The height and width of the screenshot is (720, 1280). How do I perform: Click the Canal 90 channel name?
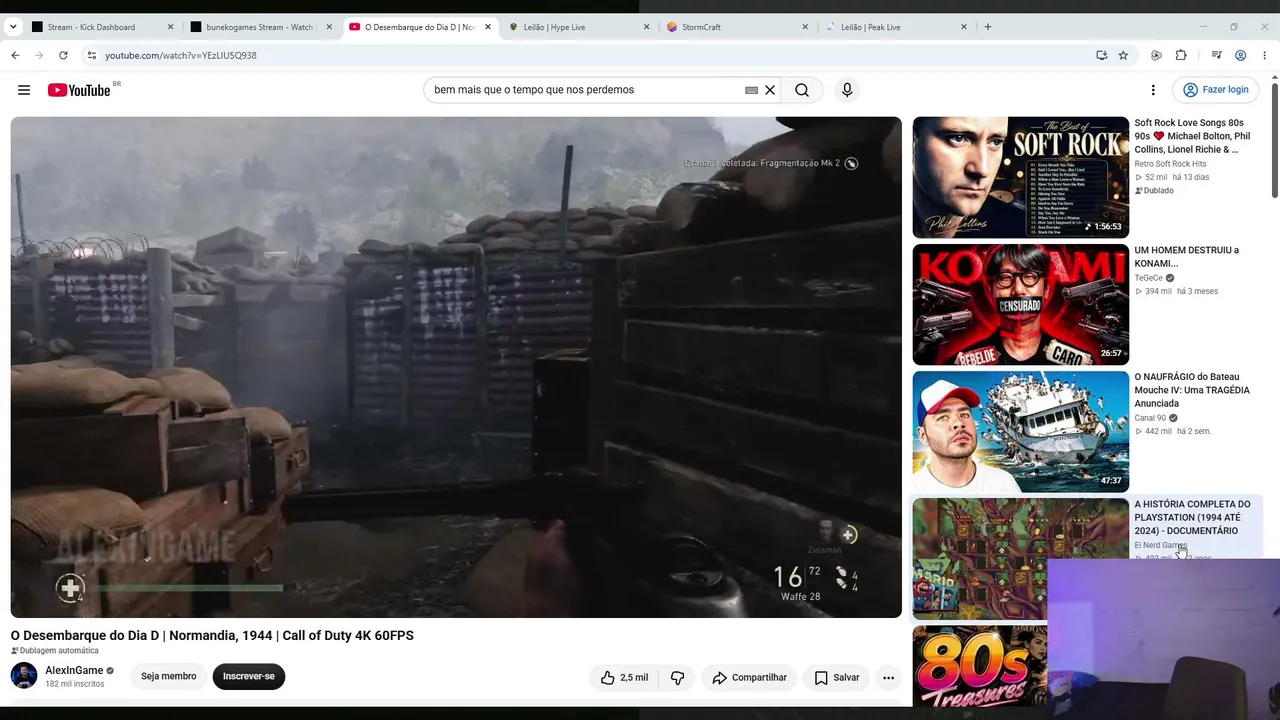pyautogui.click(x=1150, y=418)
